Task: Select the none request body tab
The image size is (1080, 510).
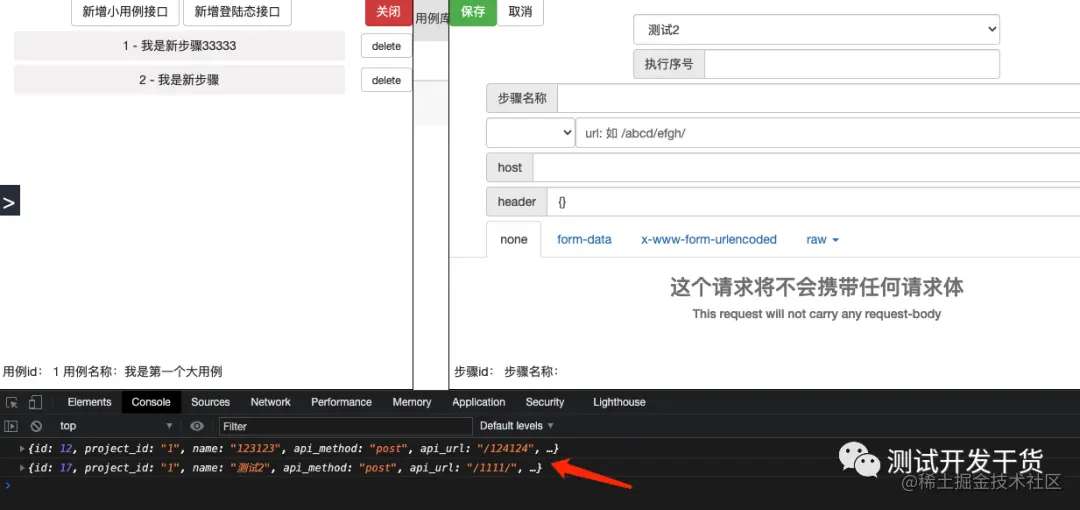Action: (x=513, y=240)
